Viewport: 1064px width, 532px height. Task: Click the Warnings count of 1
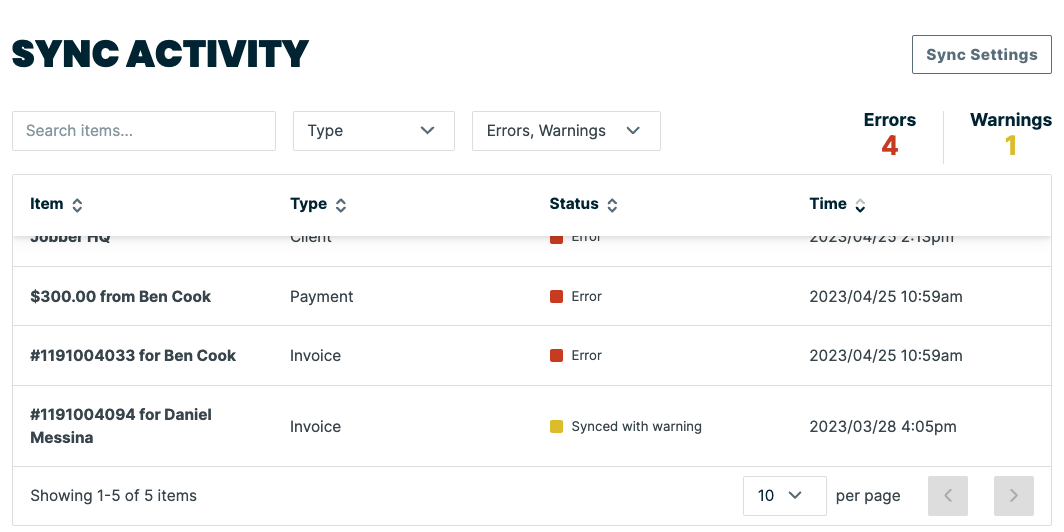1010,146
